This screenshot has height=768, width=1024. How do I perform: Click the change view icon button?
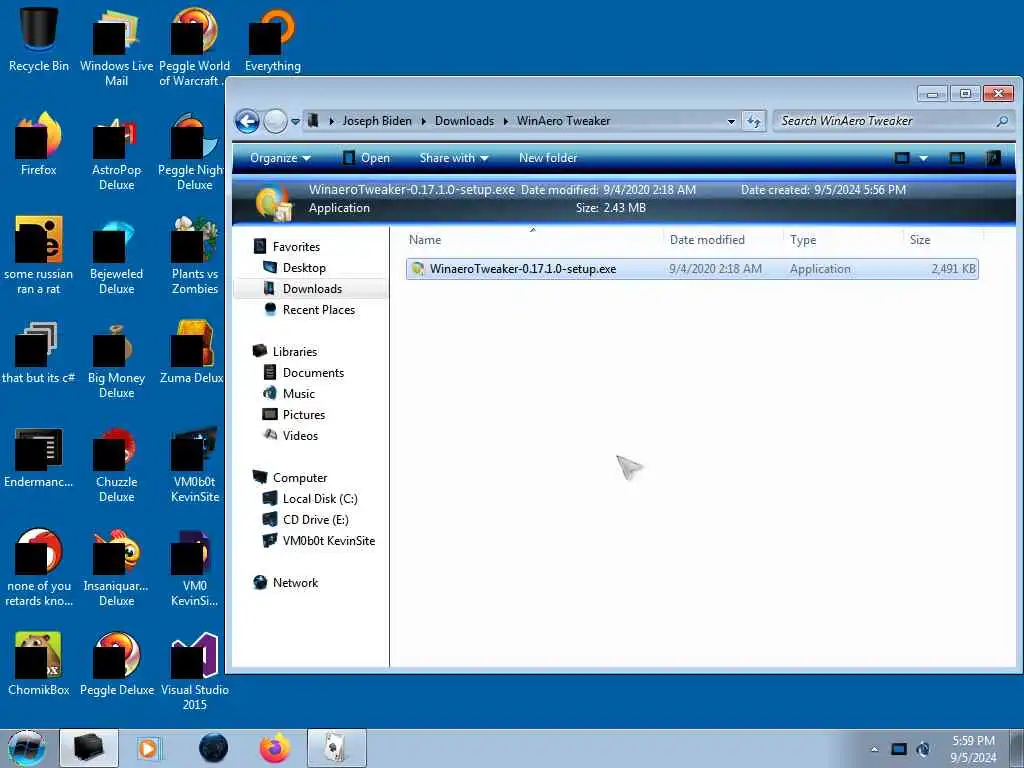coord(902,158)
